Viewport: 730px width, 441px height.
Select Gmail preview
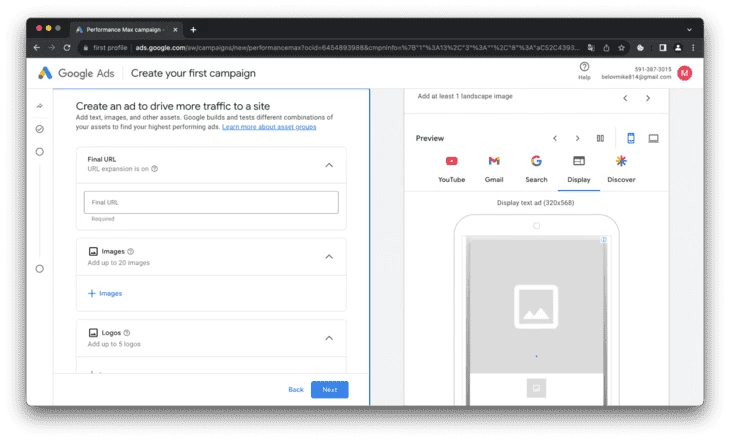click(x=493, y=169)
